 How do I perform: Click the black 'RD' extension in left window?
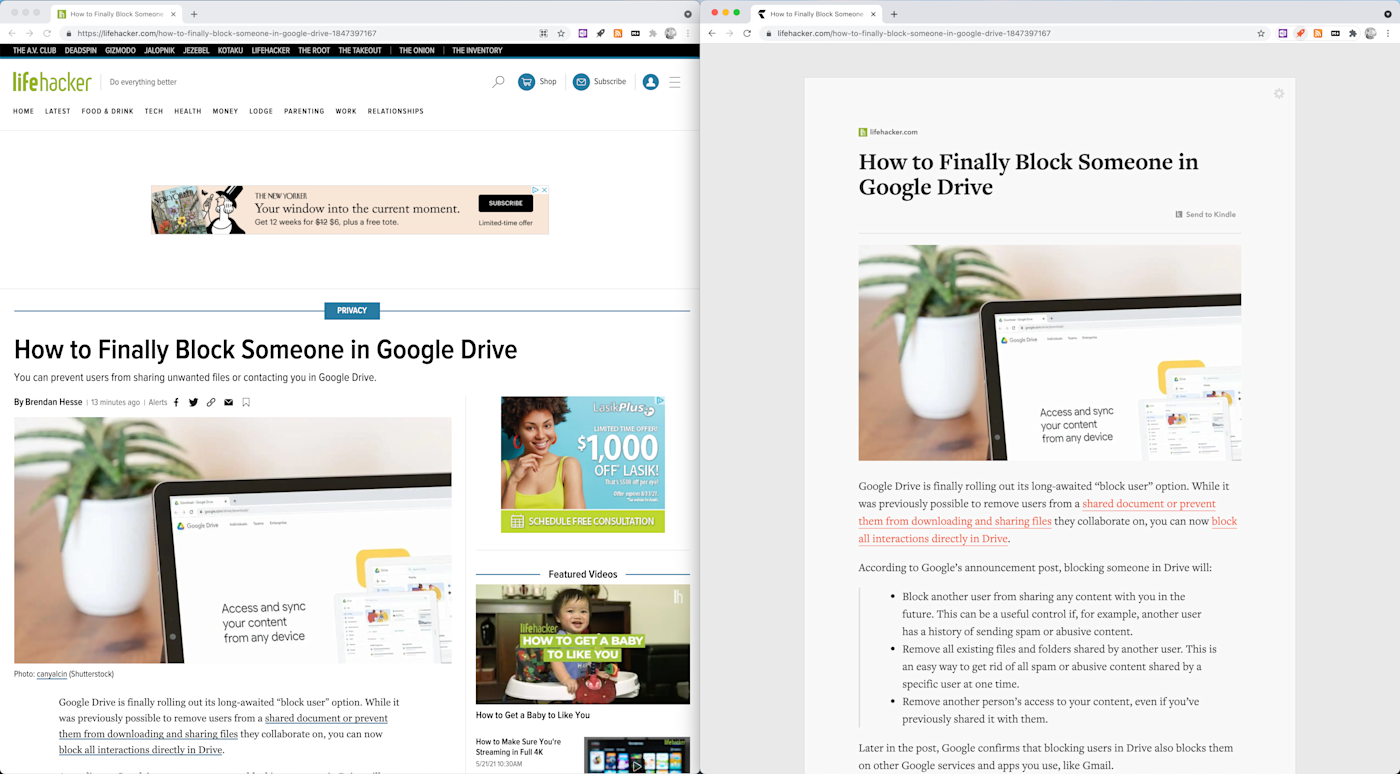635,33
